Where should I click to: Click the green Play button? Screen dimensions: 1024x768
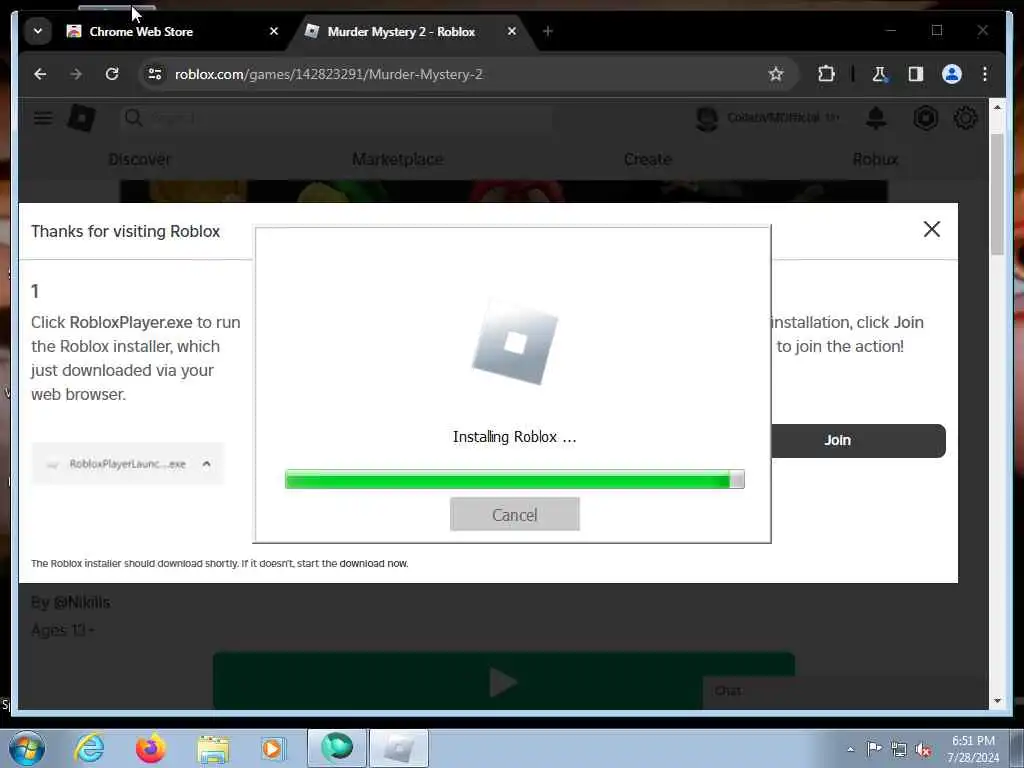504,680
